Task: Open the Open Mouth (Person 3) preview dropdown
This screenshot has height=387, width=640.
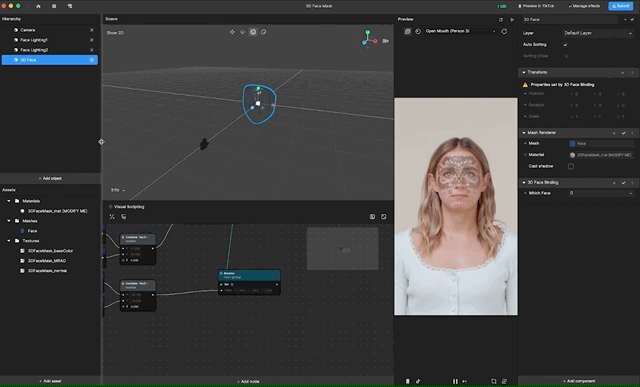Action: pyautogui.click(x=460, y=31)
